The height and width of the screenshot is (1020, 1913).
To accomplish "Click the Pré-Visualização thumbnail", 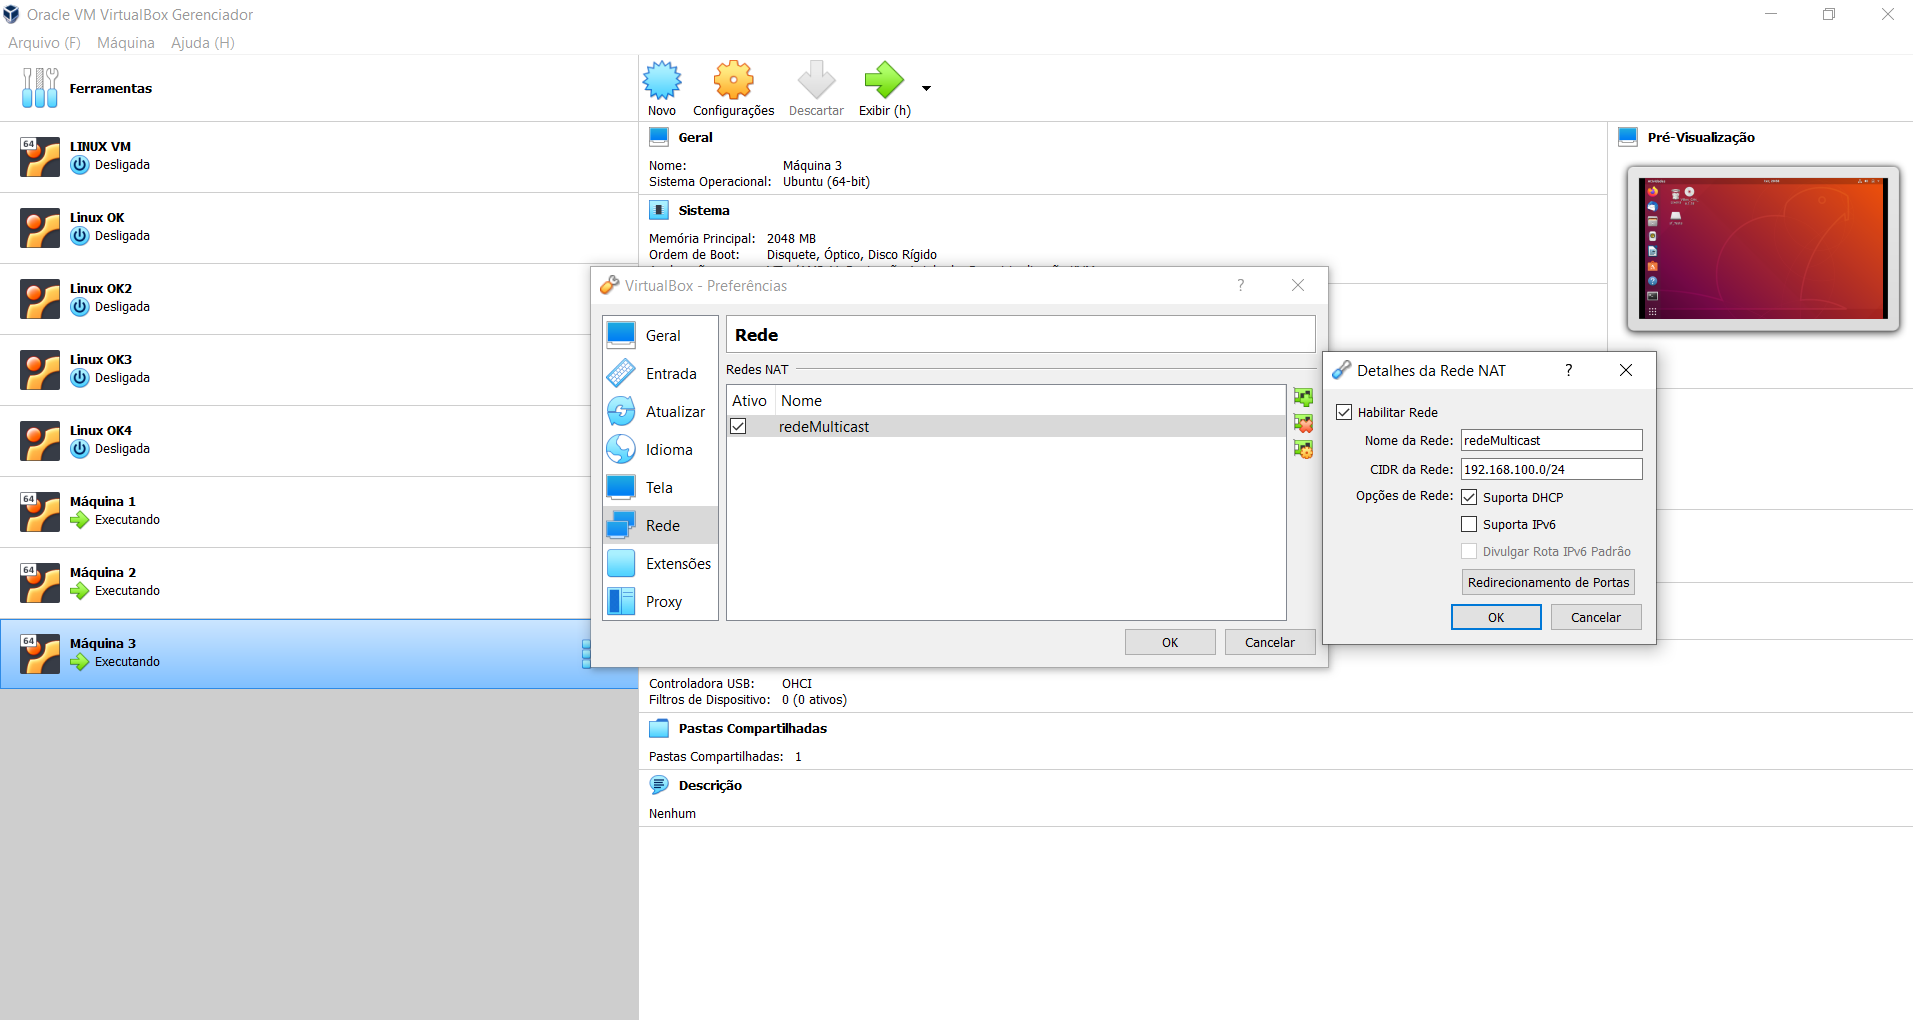I will [x=1763, y=249].
